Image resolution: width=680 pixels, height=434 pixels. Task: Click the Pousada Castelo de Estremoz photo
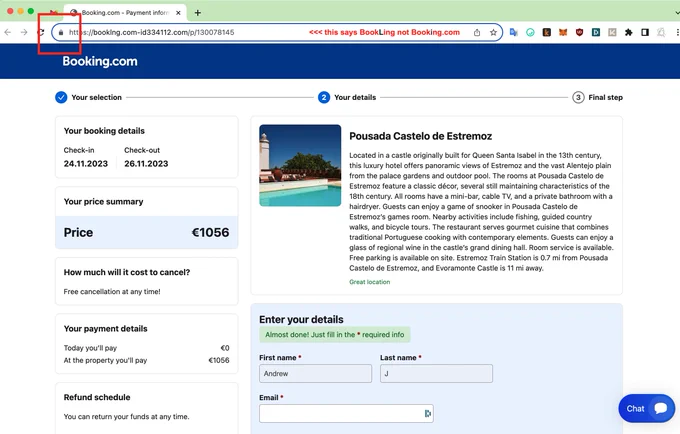point(300,166)
